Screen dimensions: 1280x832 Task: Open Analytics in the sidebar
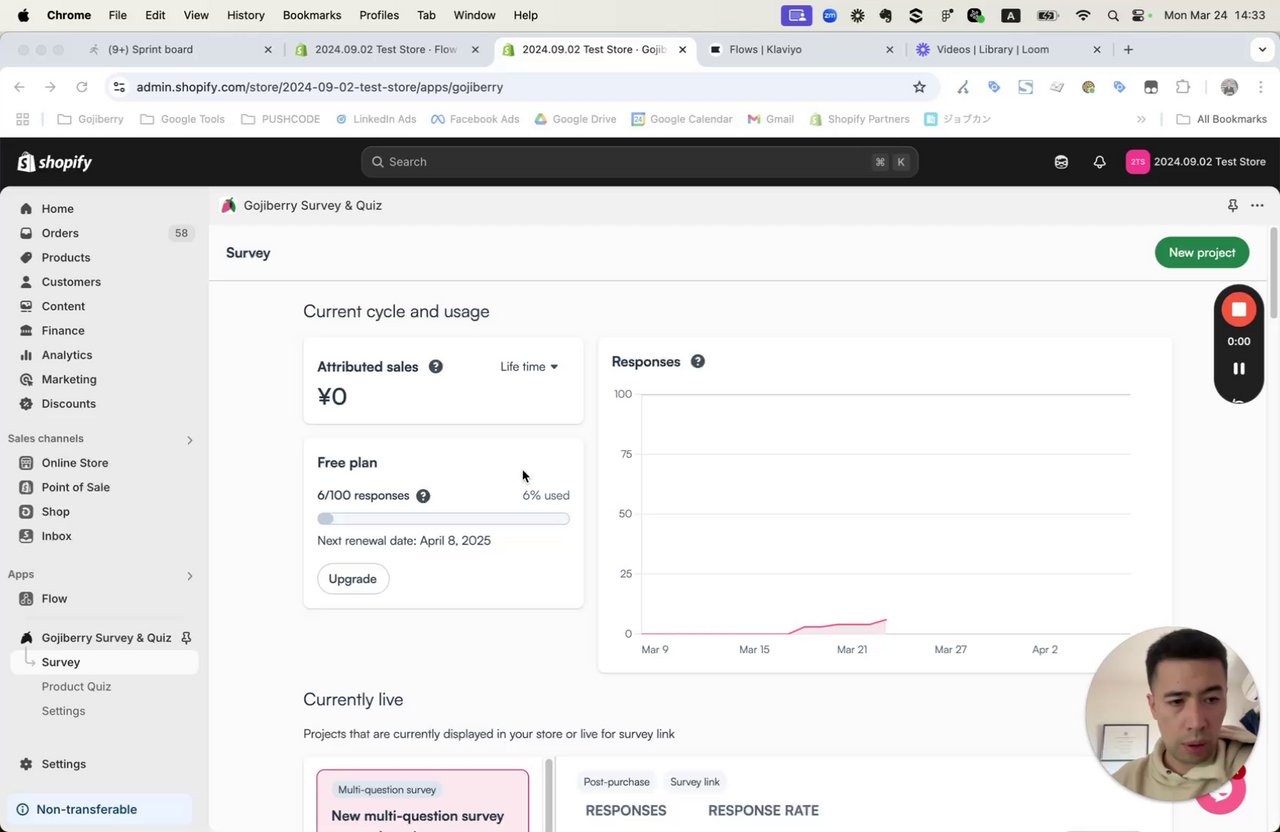point(67,355)
